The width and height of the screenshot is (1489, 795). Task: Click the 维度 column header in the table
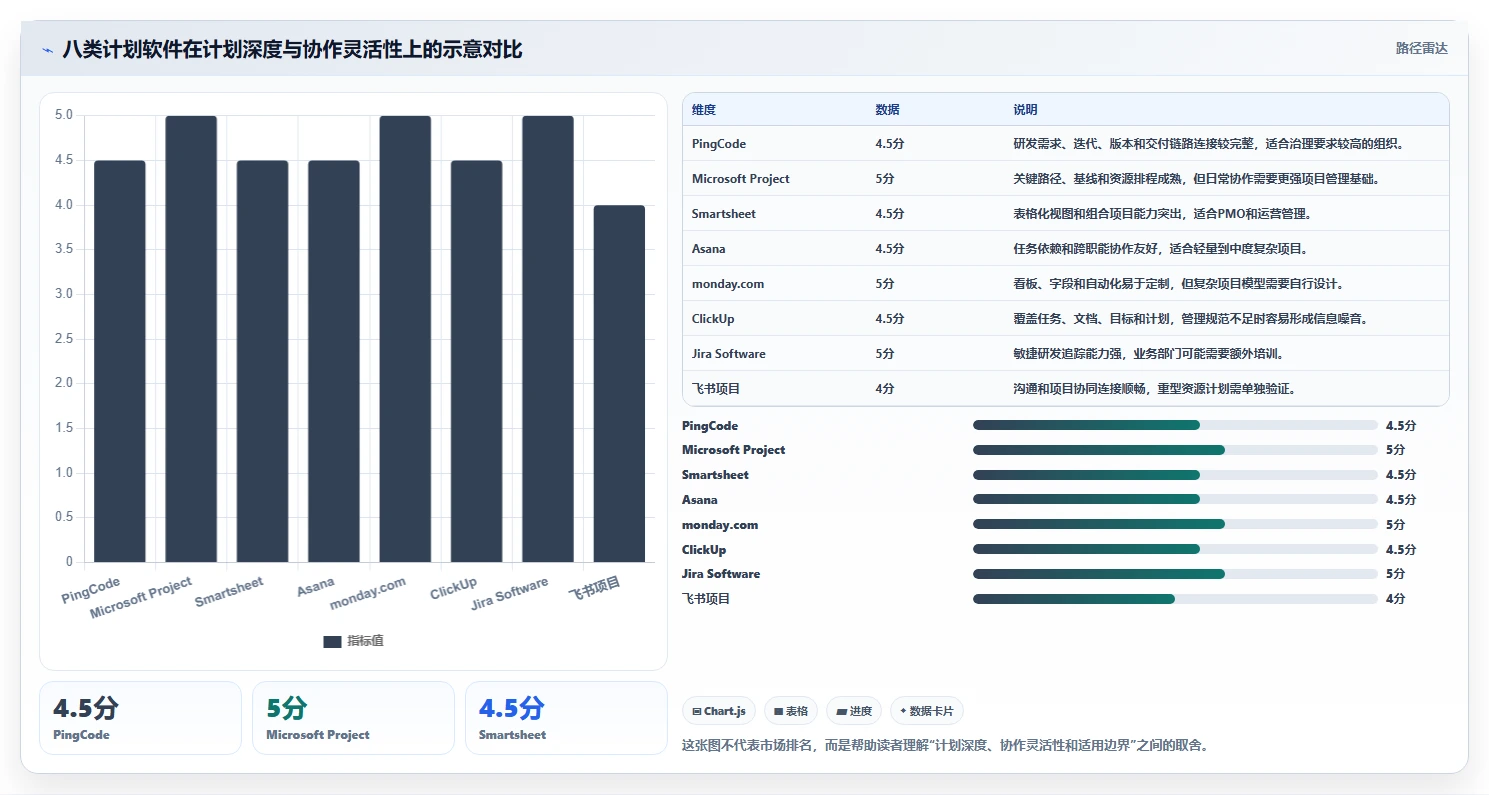tap(704, 110)
